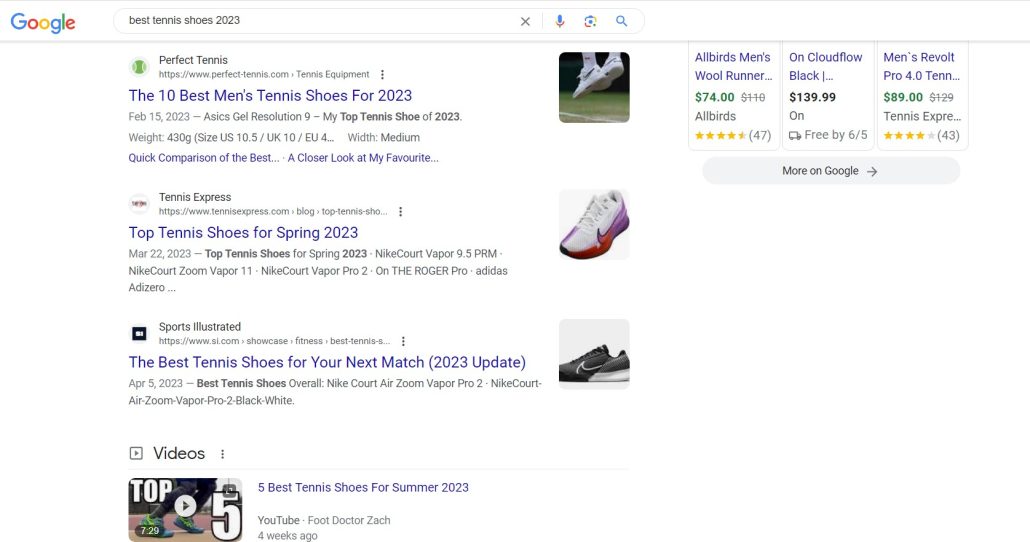Click the Free by 6/5 delivery label
The height and width of the screenshot is (542, 1030).
pos(828,135)
